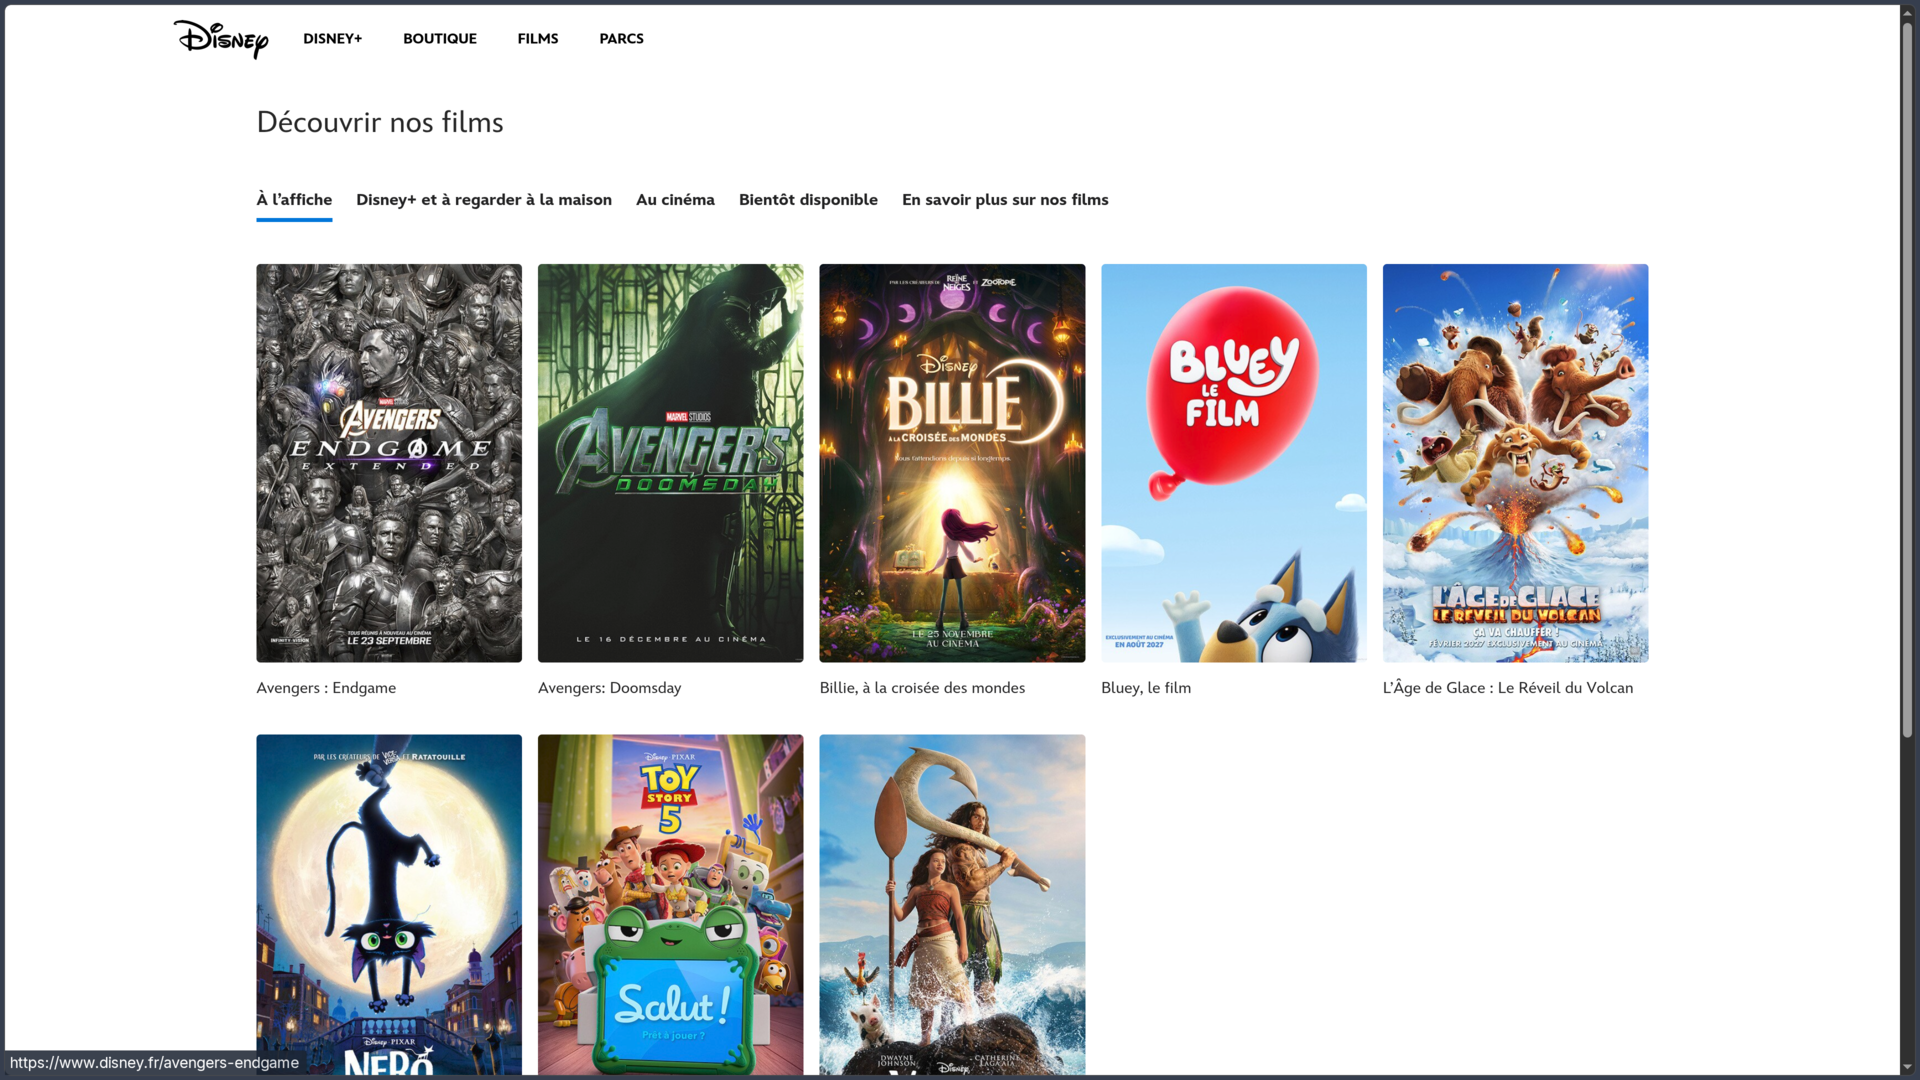The width and height of the screenshot is (1920, 1080).
Task: Click the 'Avengers : Endgame' title link
Action: tap(326, 688)
